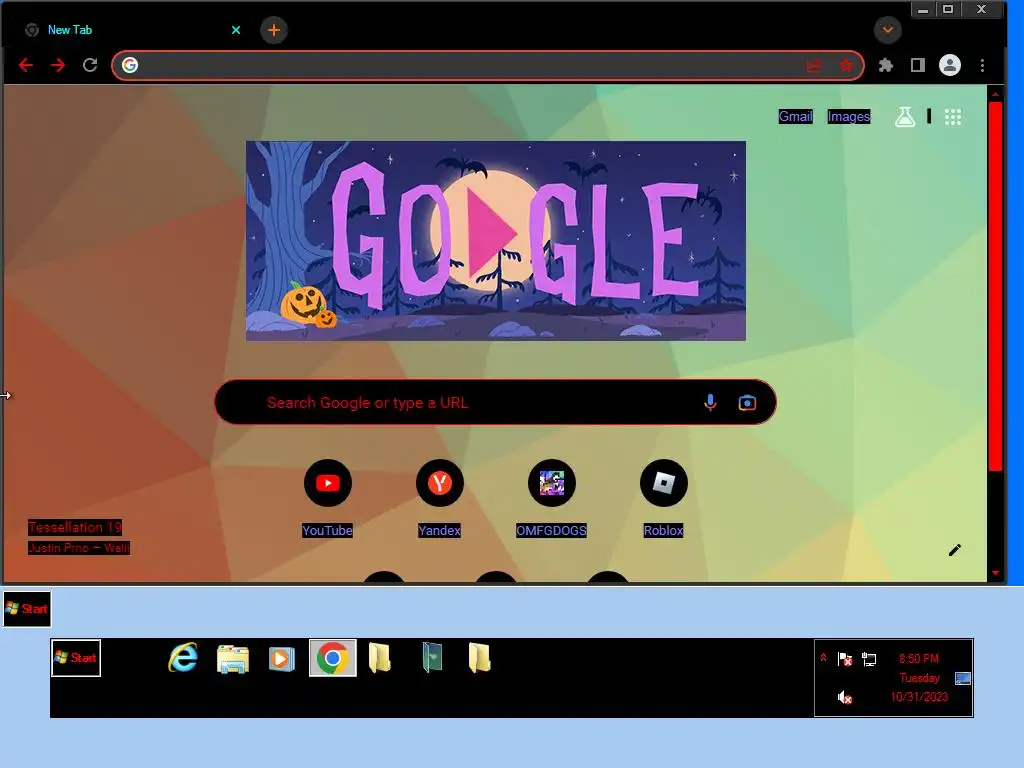1024x768 pixels.
Task: Open Search Labs flask icon
Action: [x=904, y=117]
